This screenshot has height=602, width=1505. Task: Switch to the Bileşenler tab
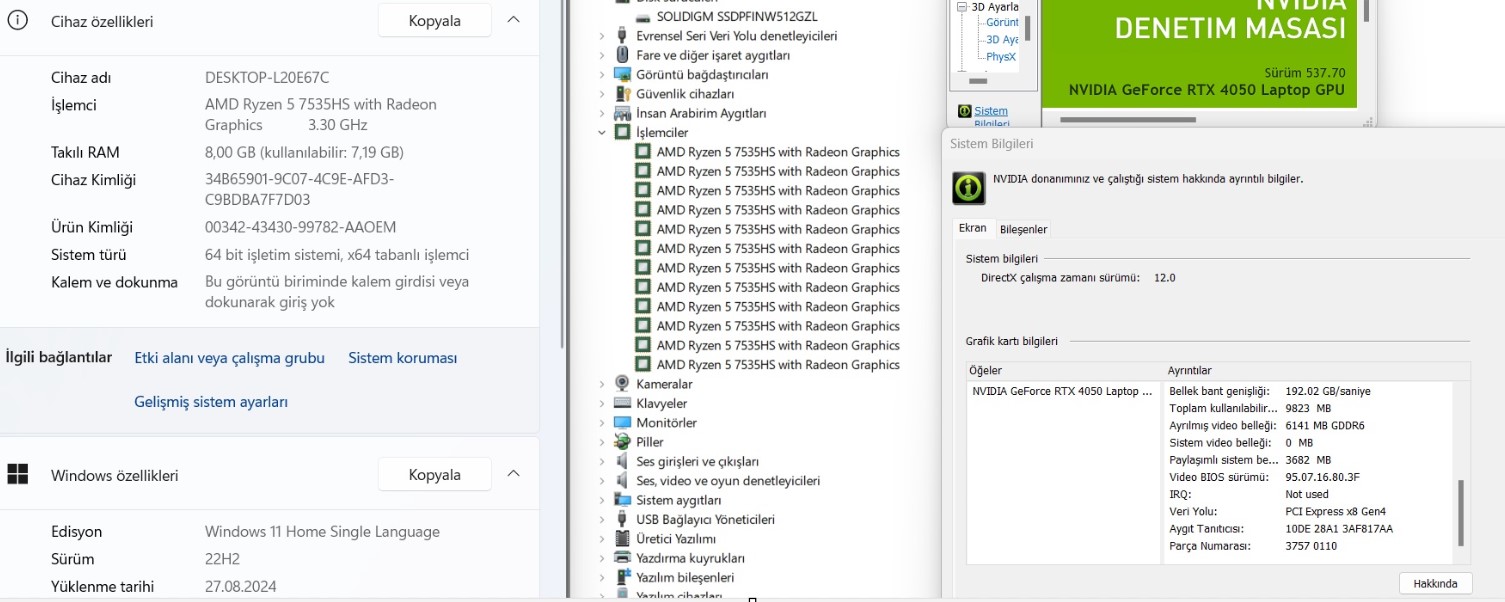pos(1024,229)
